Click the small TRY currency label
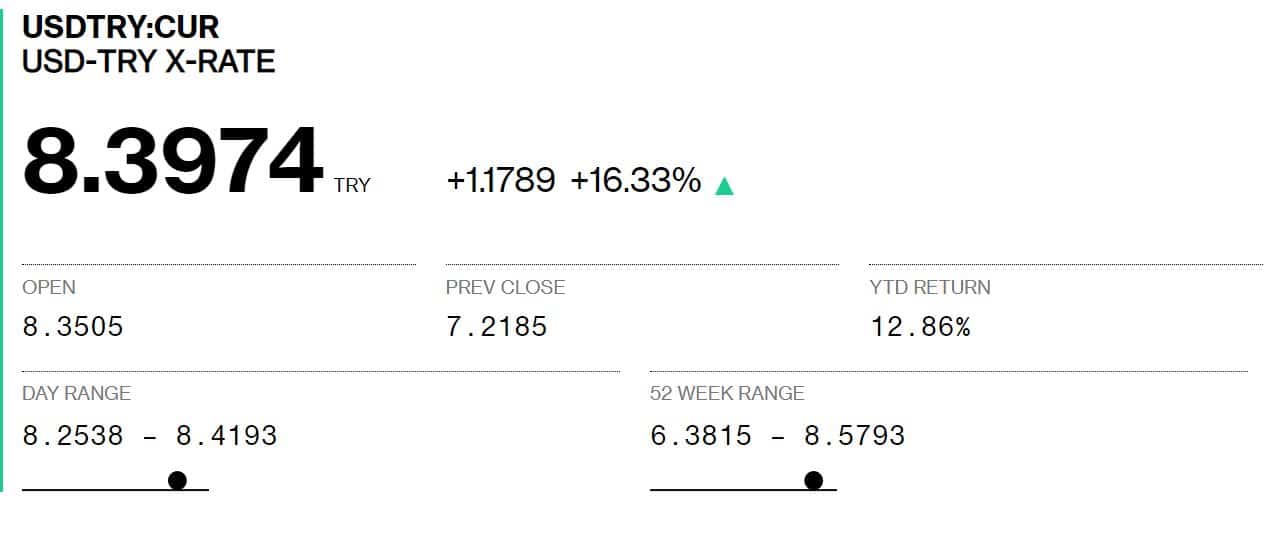This screenshot has width=1277, height=545. (352, 185)
